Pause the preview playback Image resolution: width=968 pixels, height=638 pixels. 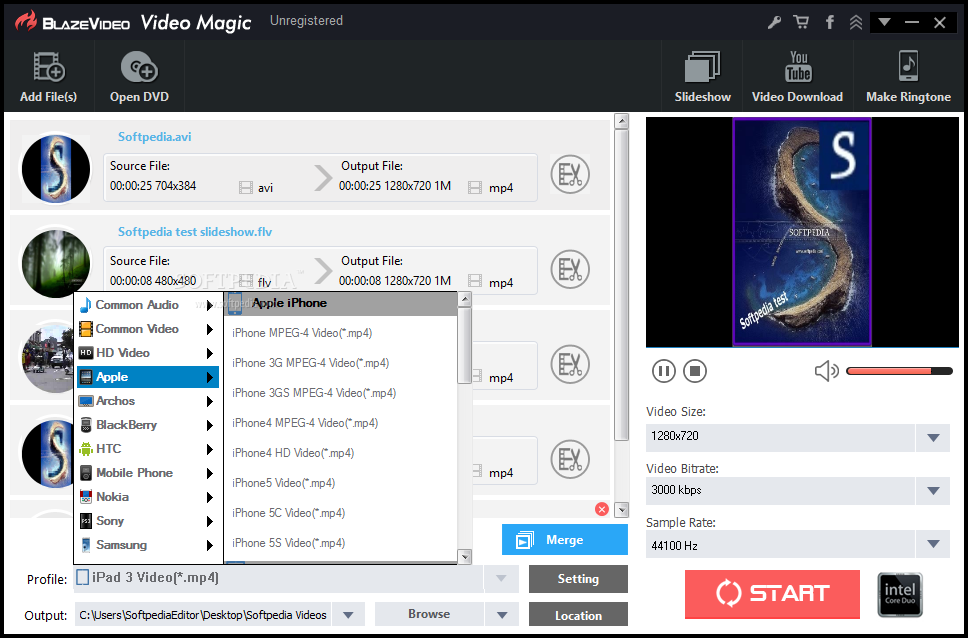[x=664, y=371]
